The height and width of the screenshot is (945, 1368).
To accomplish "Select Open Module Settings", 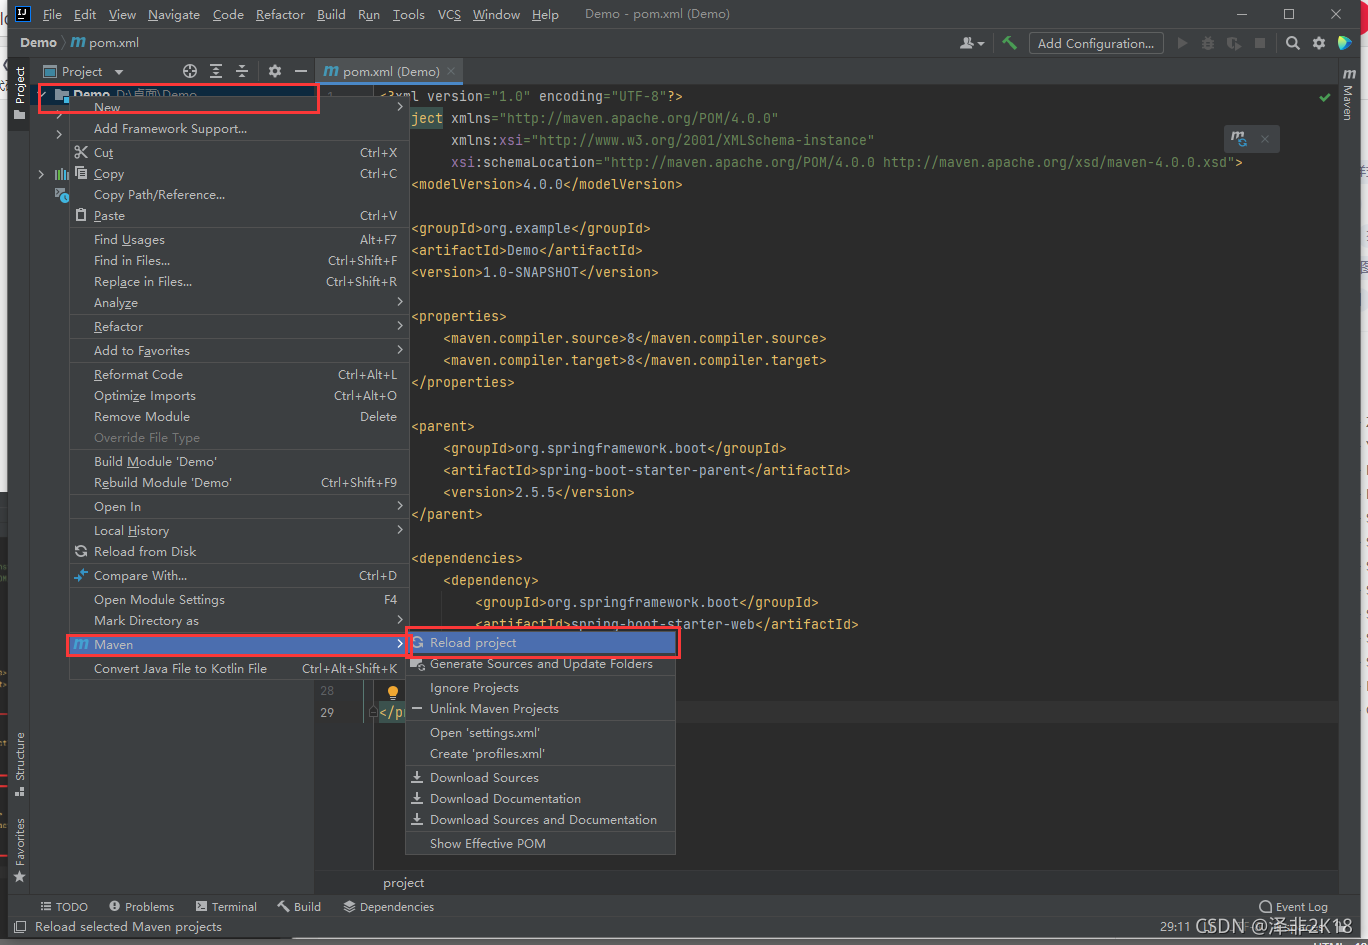I will click(238, 599).
